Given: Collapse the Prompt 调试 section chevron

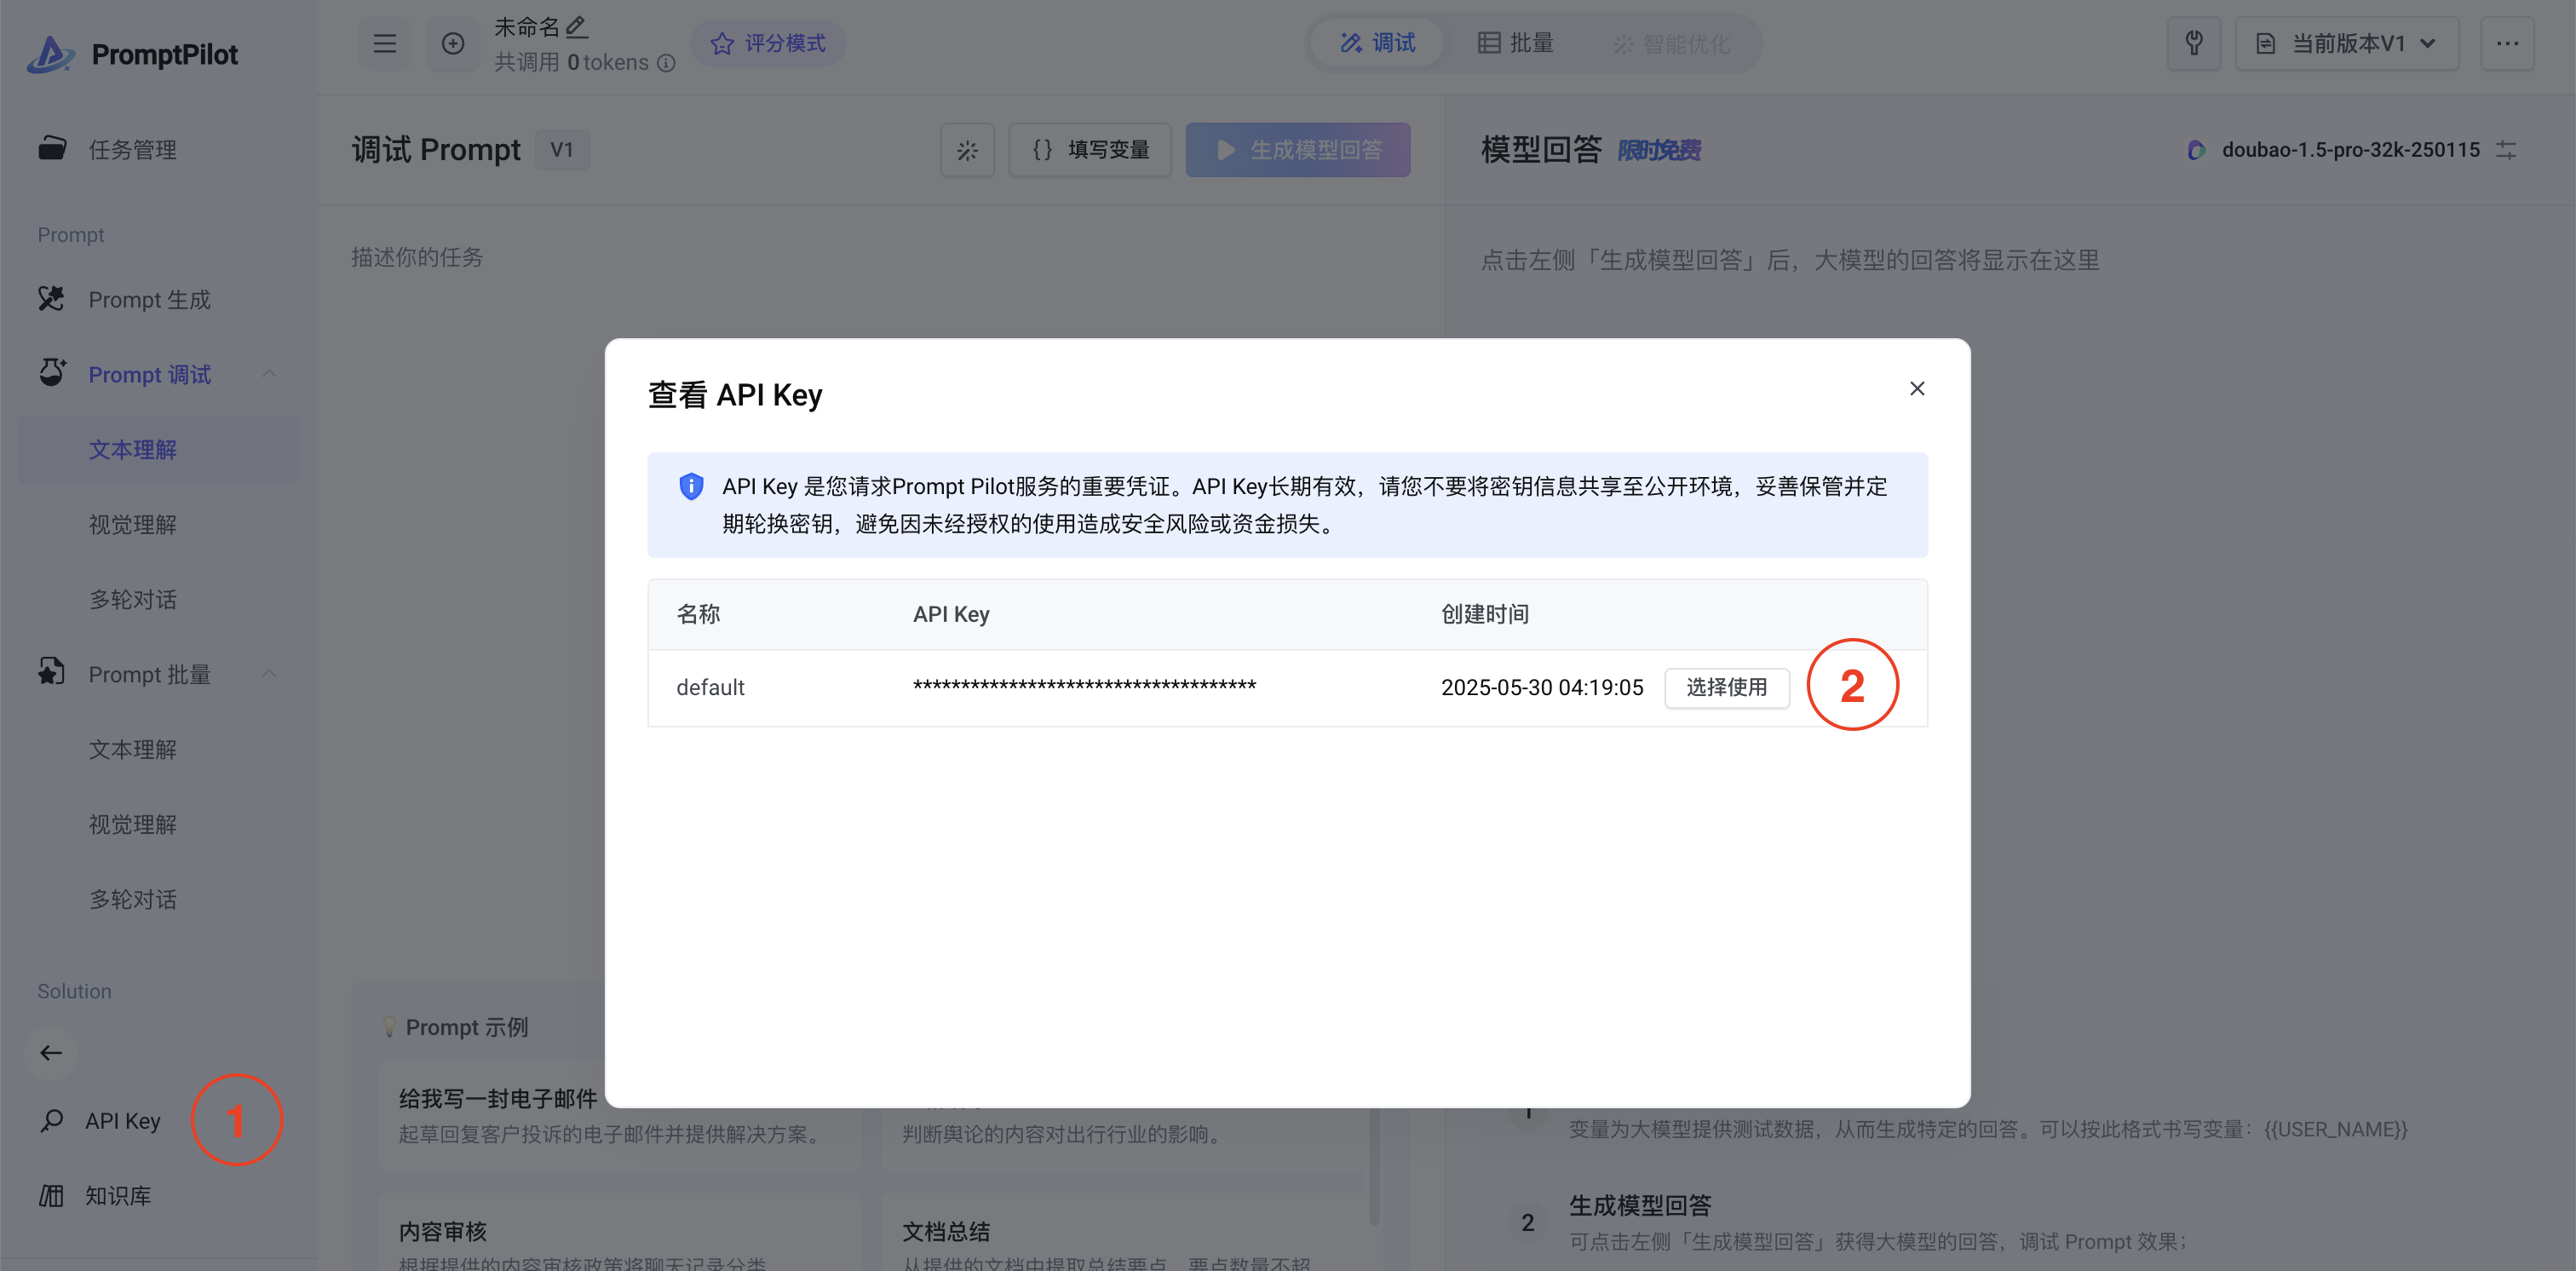Looking at the screenshot, I should (x=269, y=374).
